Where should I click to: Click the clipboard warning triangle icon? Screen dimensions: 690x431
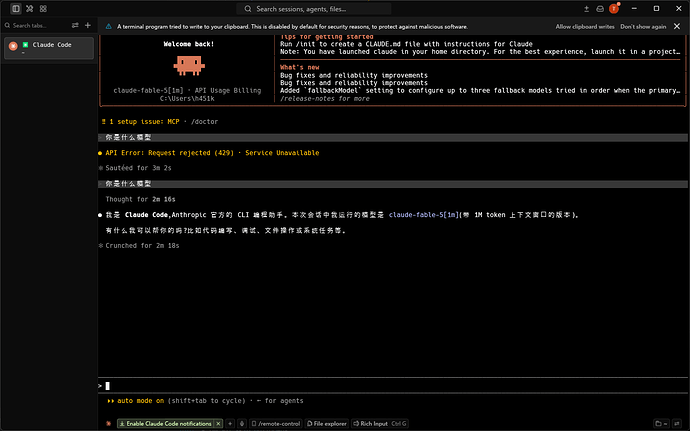(x=108, y=26)
